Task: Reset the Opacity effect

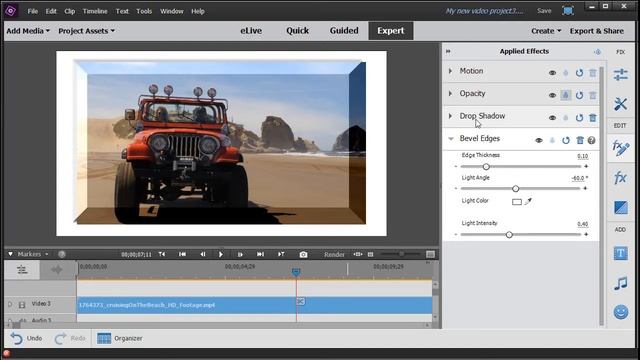Action: 579,96
